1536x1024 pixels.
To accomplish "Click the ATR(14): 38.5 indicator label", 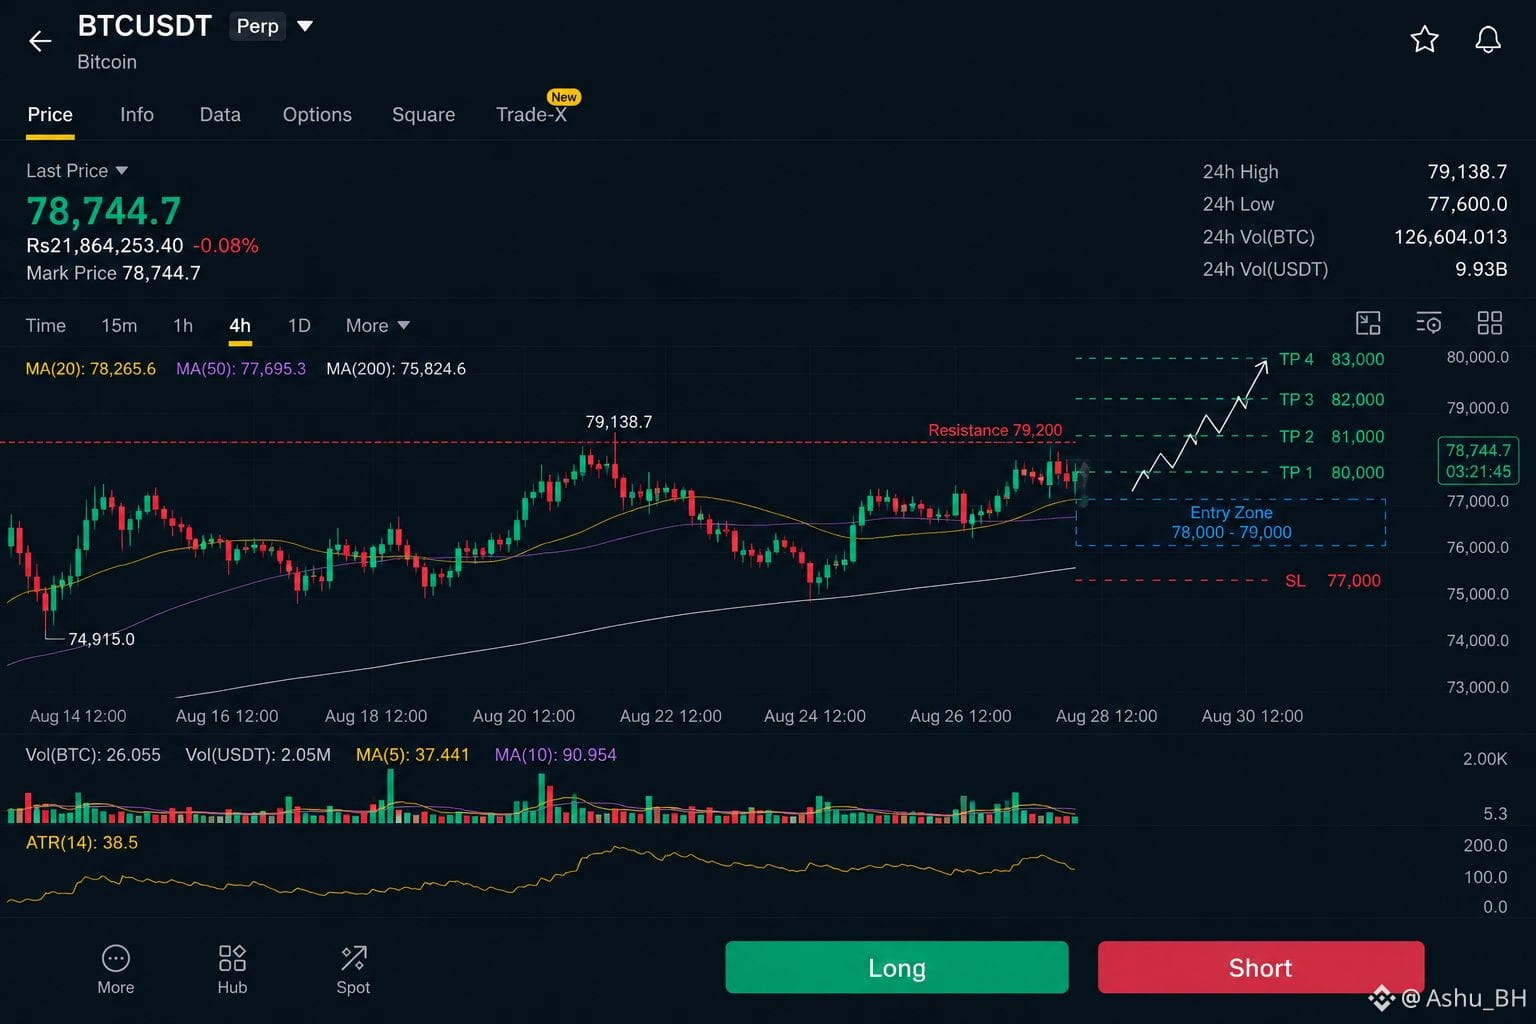I will 82,843.
